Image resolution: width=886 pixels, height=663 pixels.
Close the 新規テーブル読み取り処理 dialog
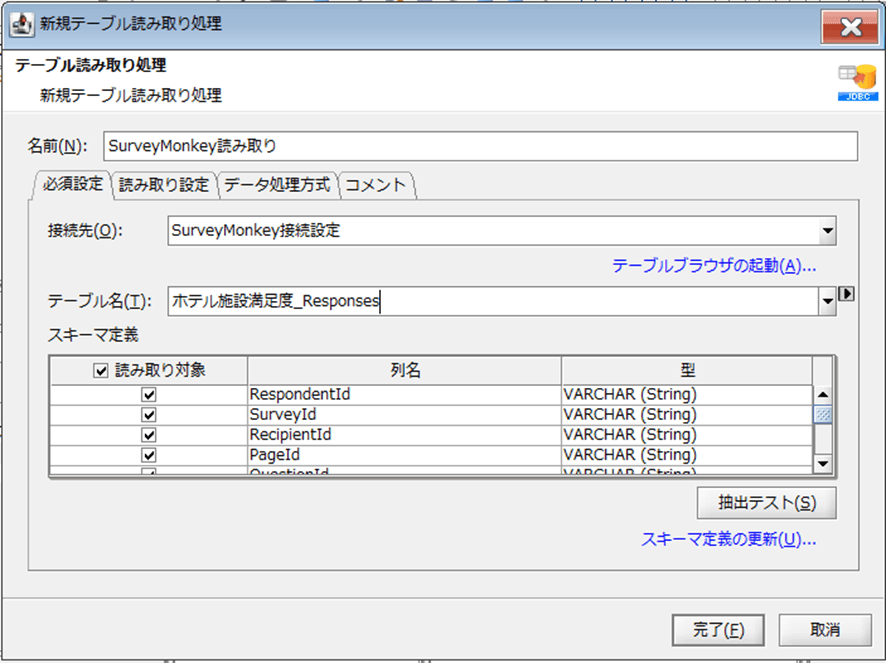(850, 27)
